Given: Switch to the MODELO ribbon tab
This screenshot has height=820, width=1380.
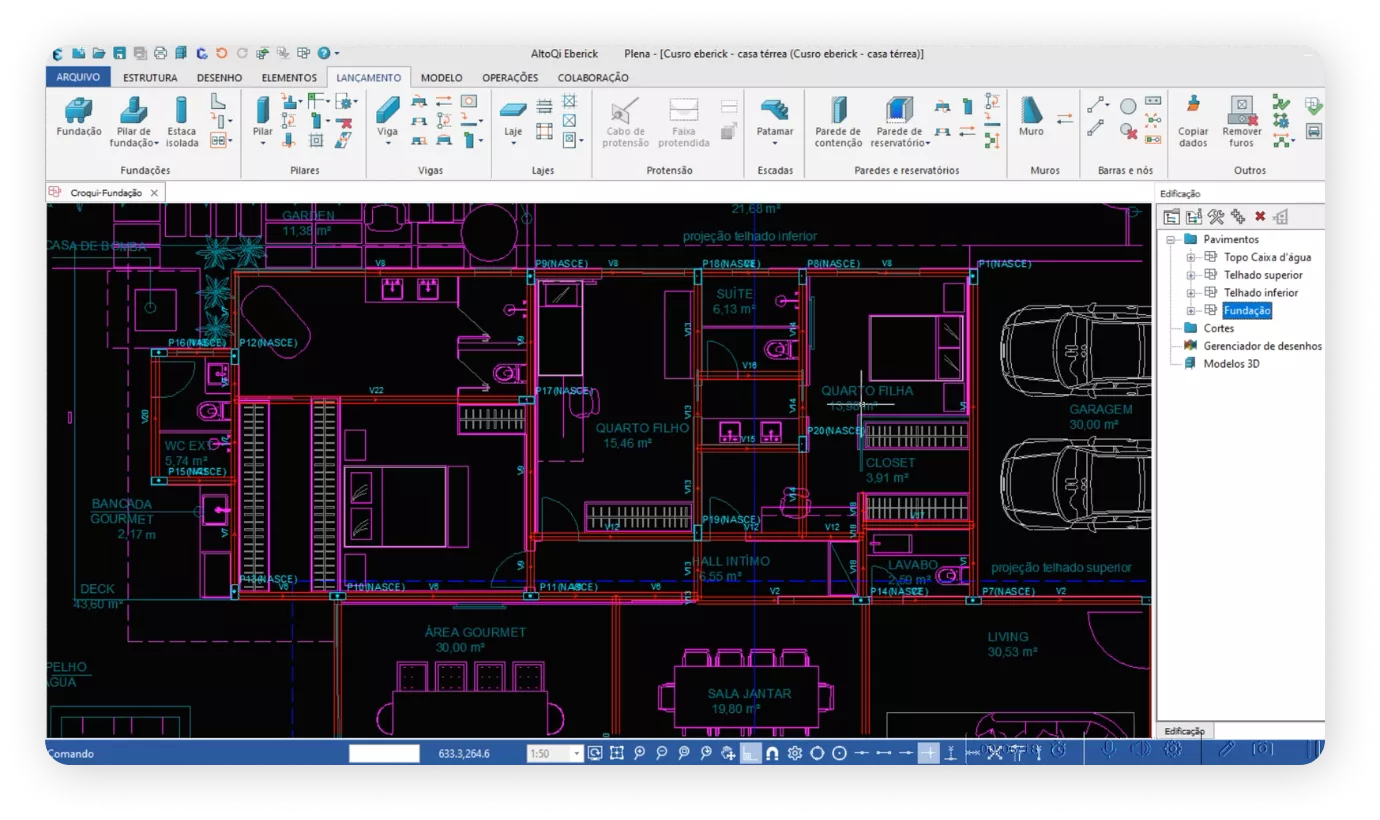Looking at the screenshot, I should click(441, 77).
